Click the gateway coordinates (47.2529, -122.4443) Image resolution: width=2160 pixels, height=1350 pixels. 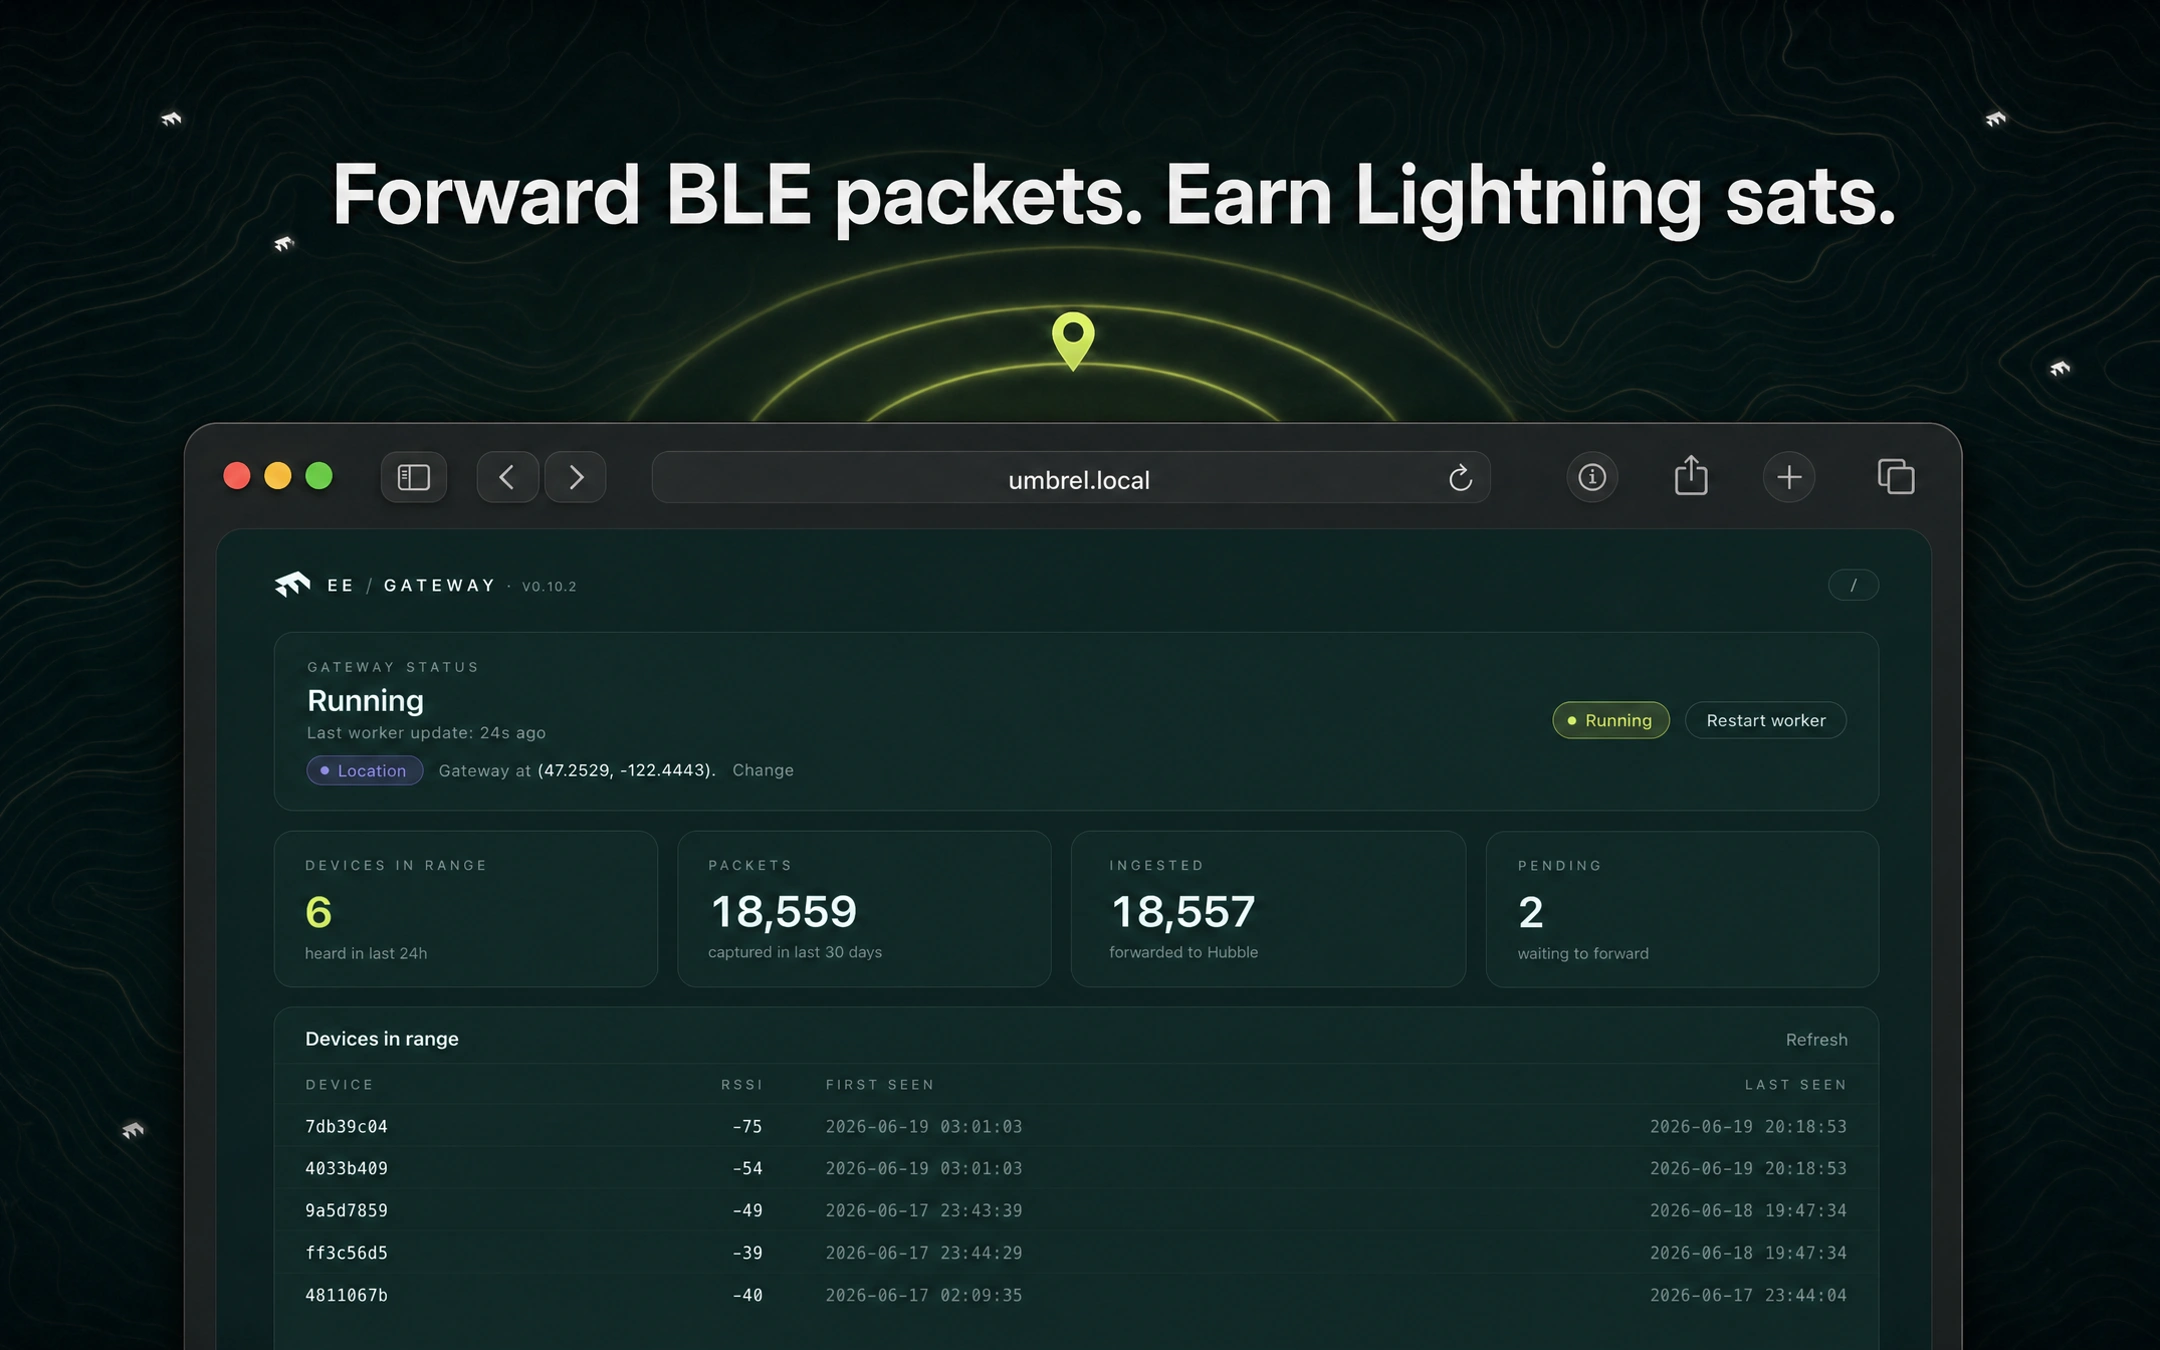625,770
